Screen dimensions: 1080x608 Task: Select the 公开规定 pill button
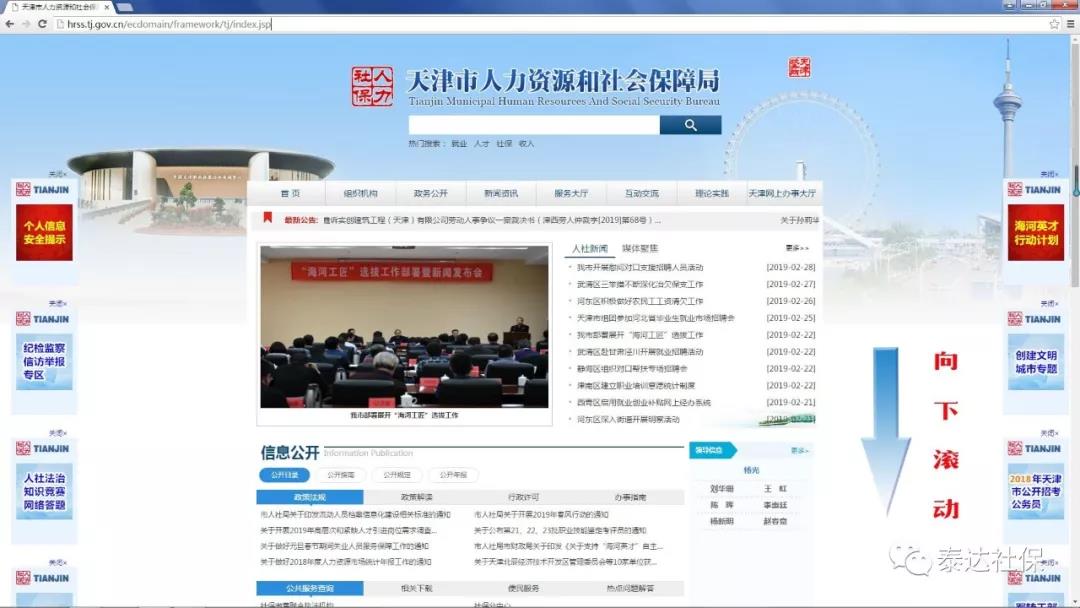(397, 475)
